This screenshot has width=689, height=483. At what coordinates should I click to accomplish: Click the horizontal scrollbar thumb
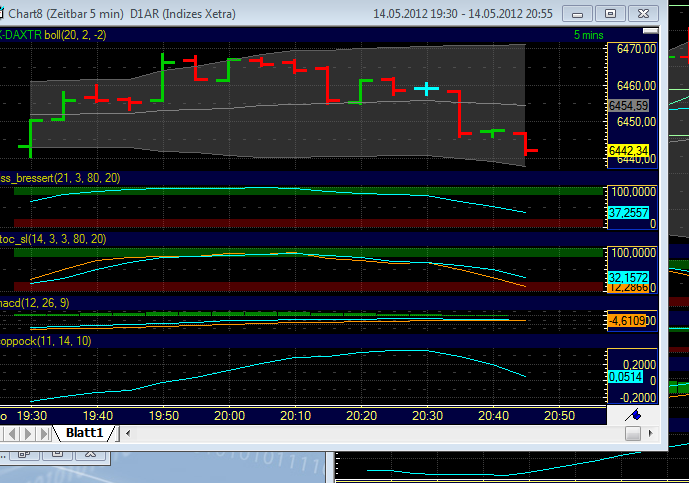pos(633,433)
